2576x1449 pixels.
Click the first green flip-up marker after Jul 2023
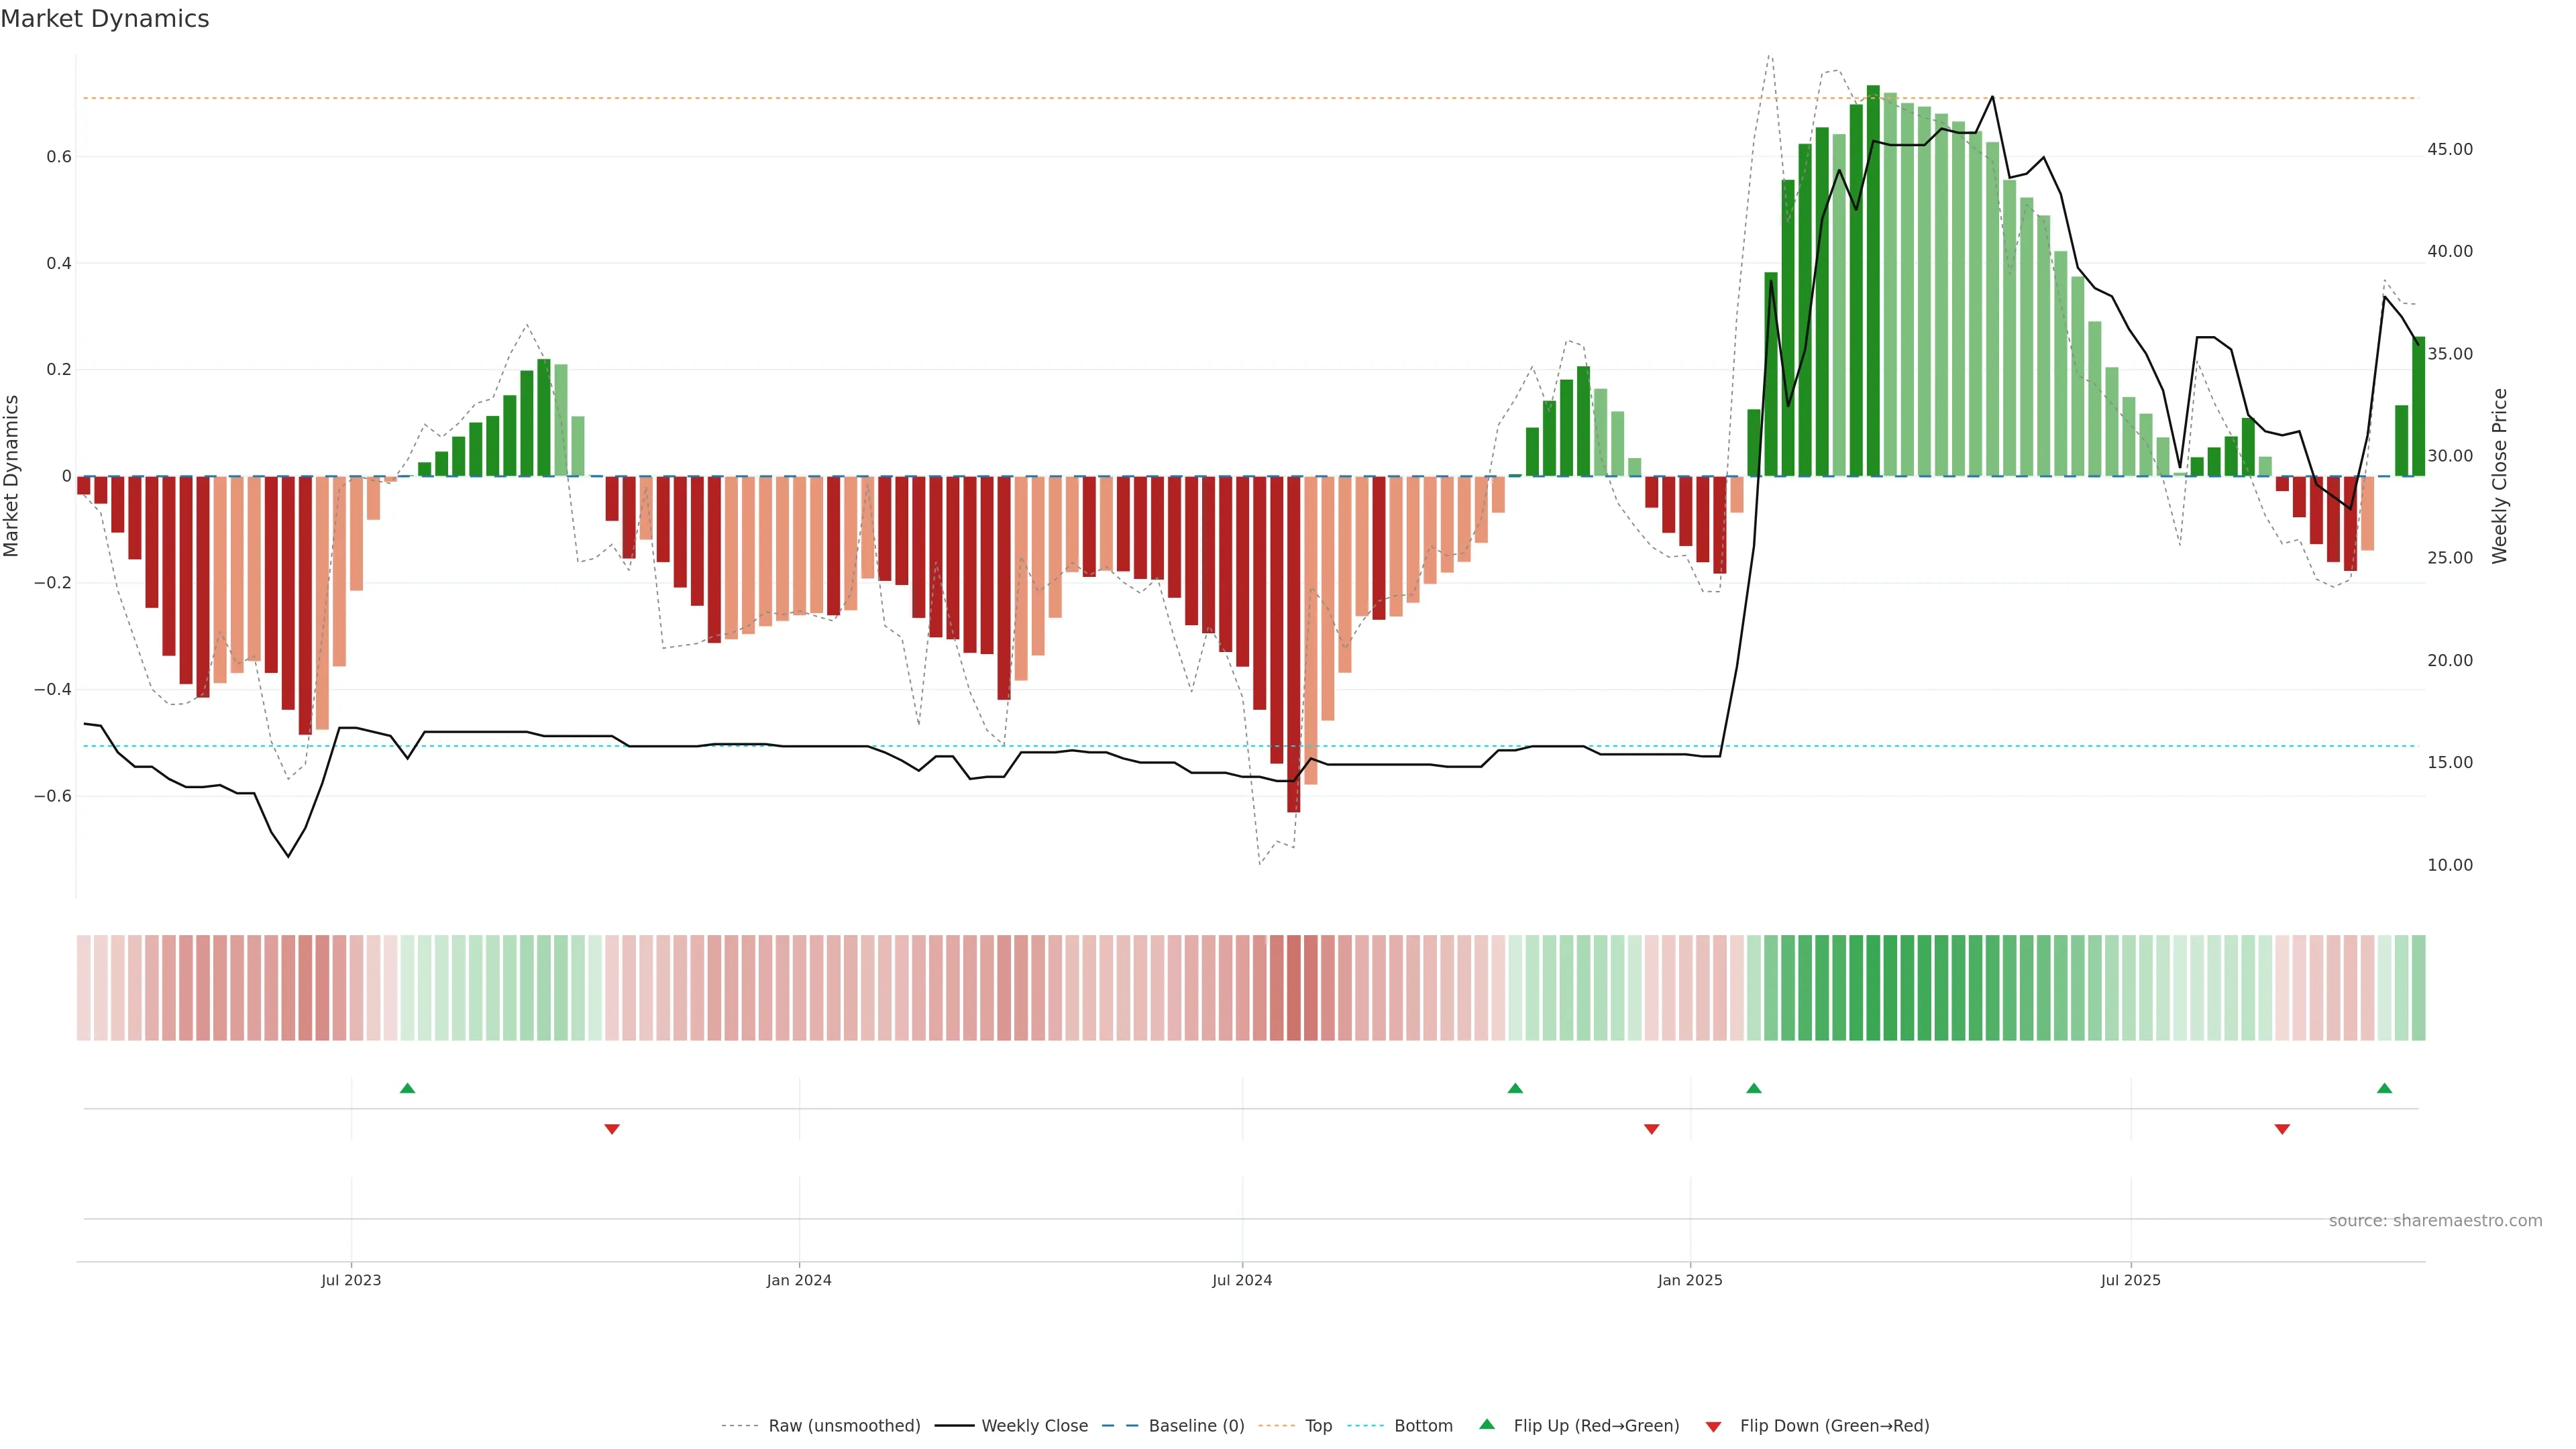[x=407, y=1088]
